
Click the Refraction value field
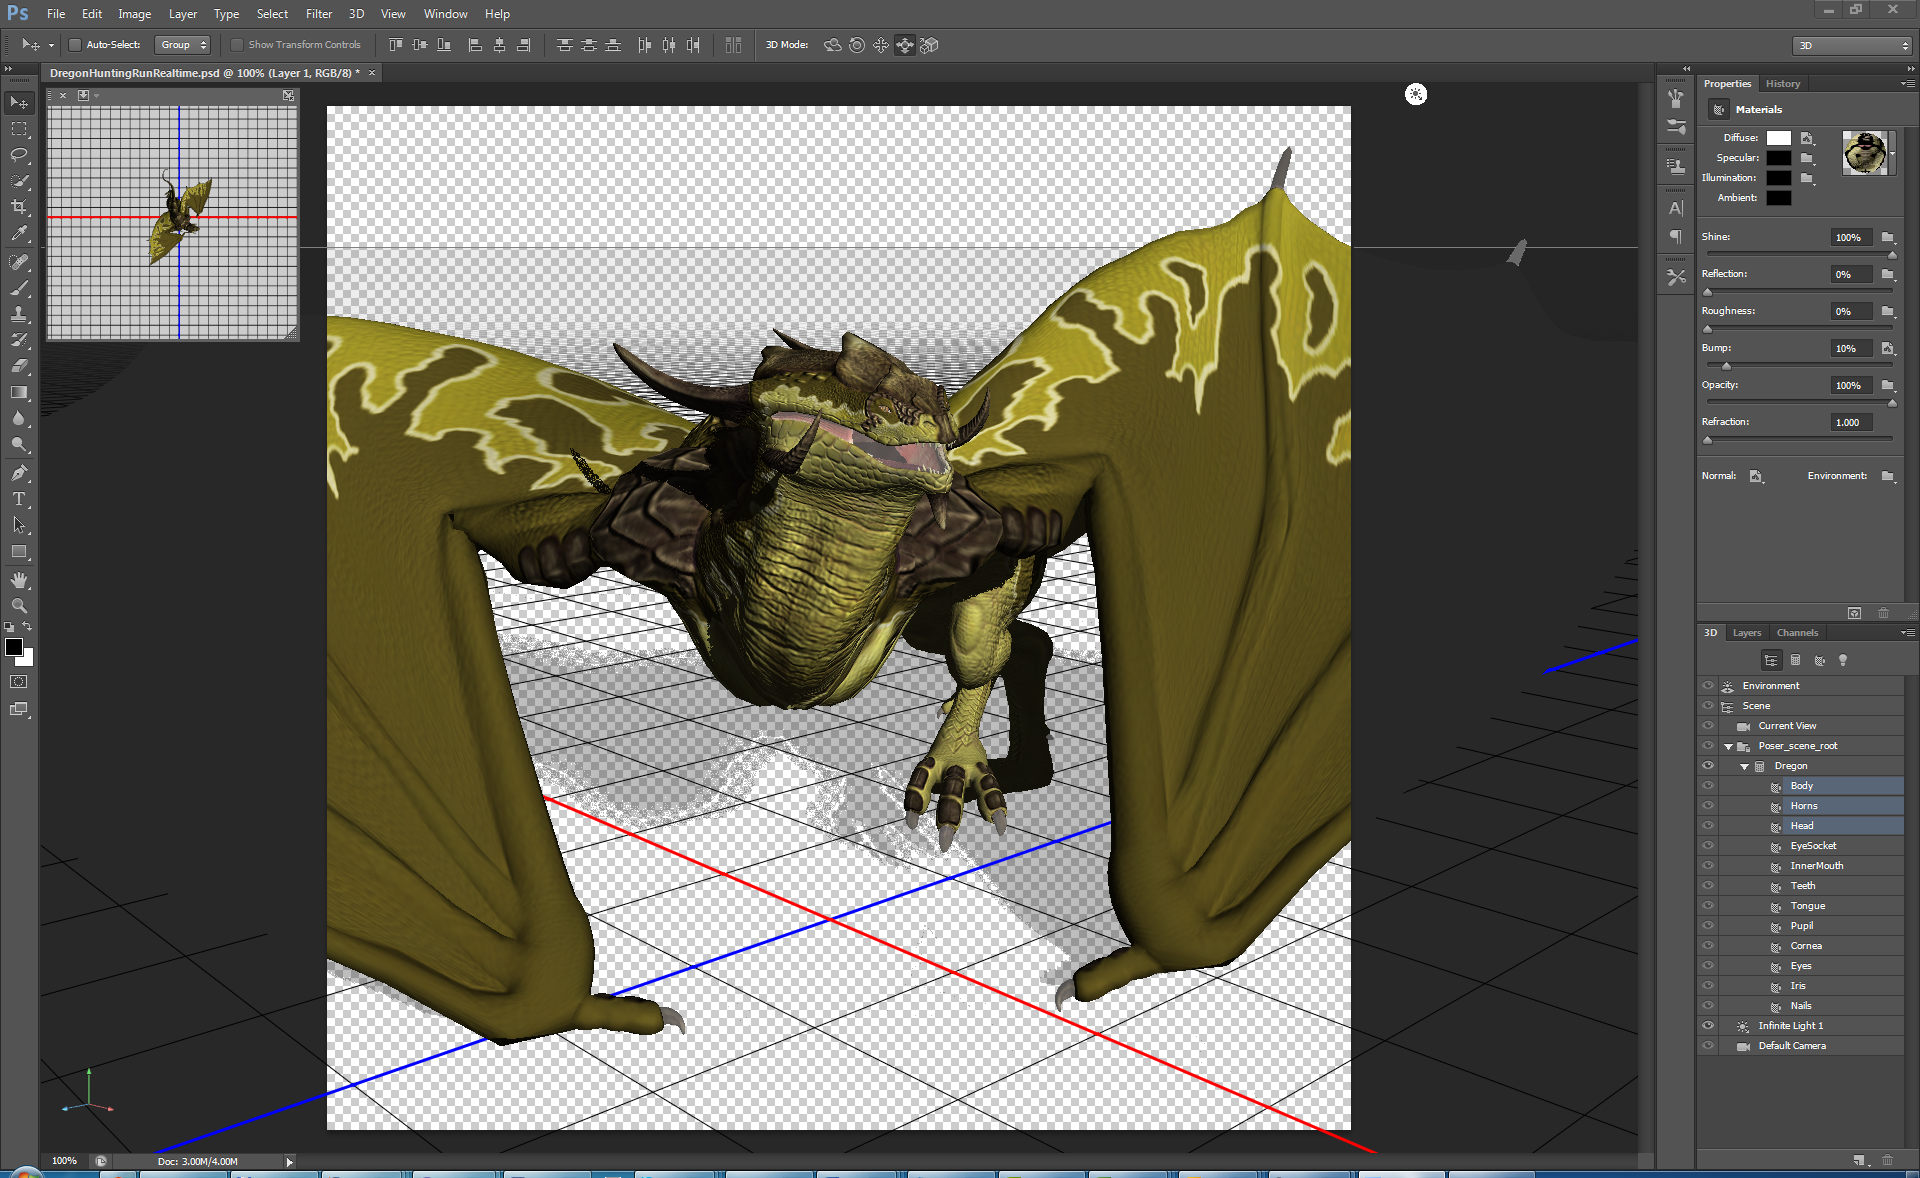1851,423
